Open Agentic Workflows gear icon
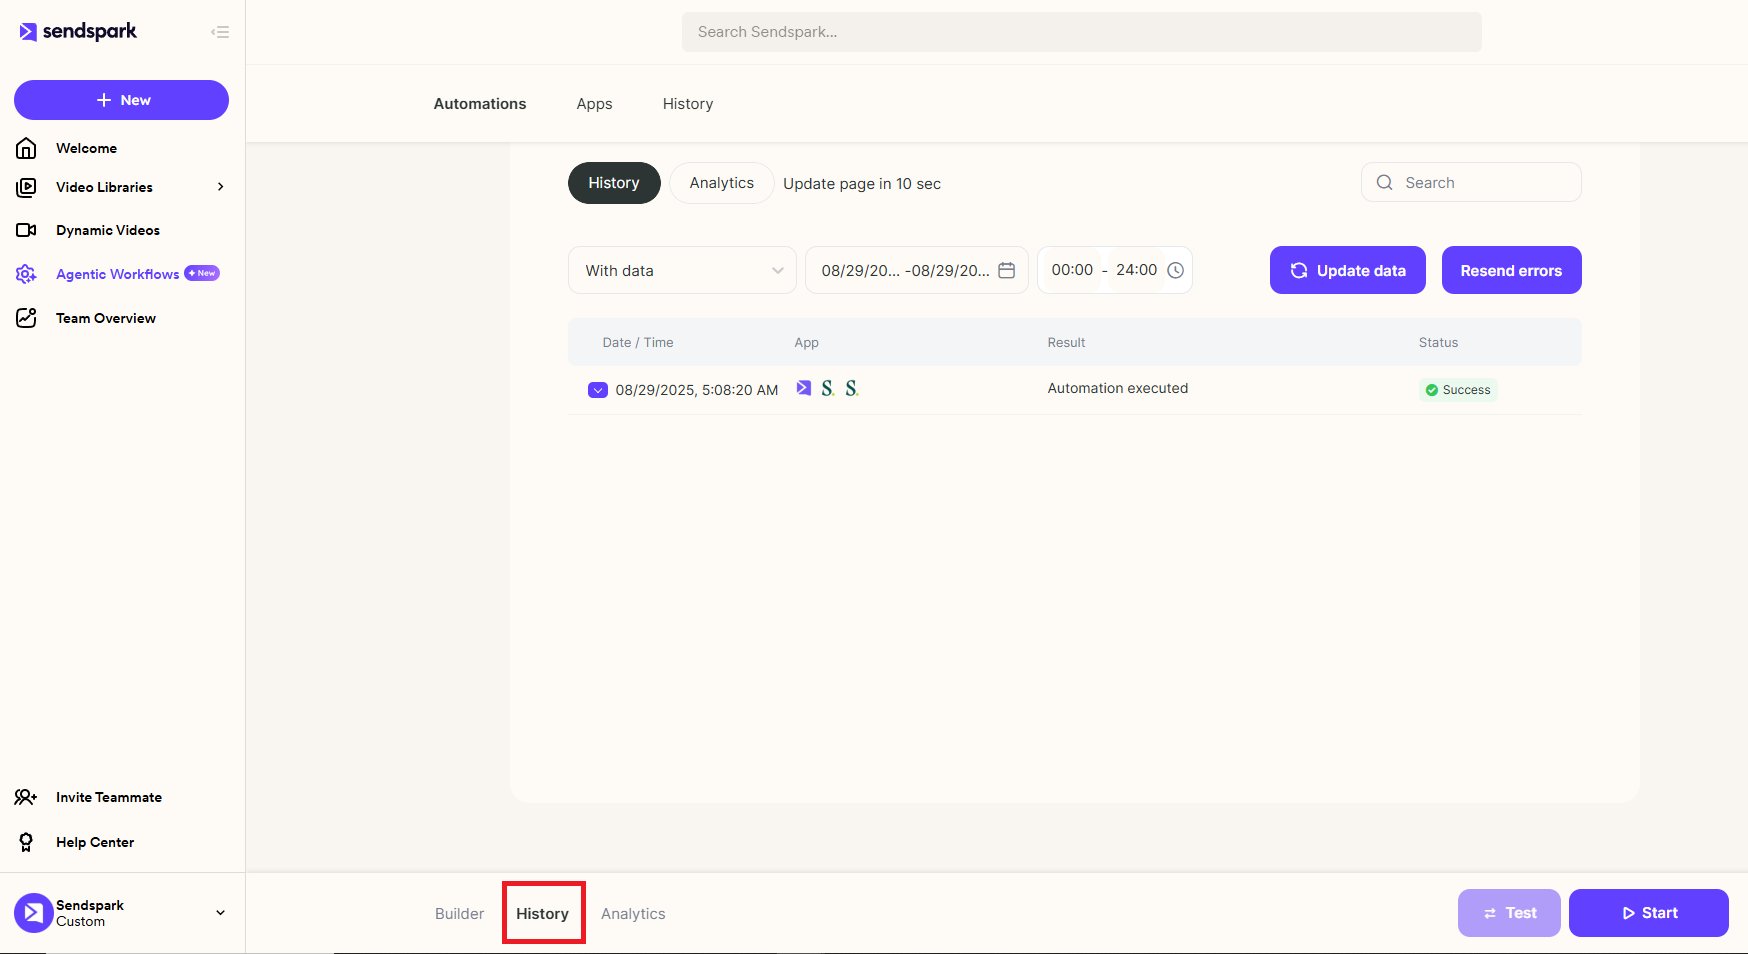 click(x=26, y=274)
